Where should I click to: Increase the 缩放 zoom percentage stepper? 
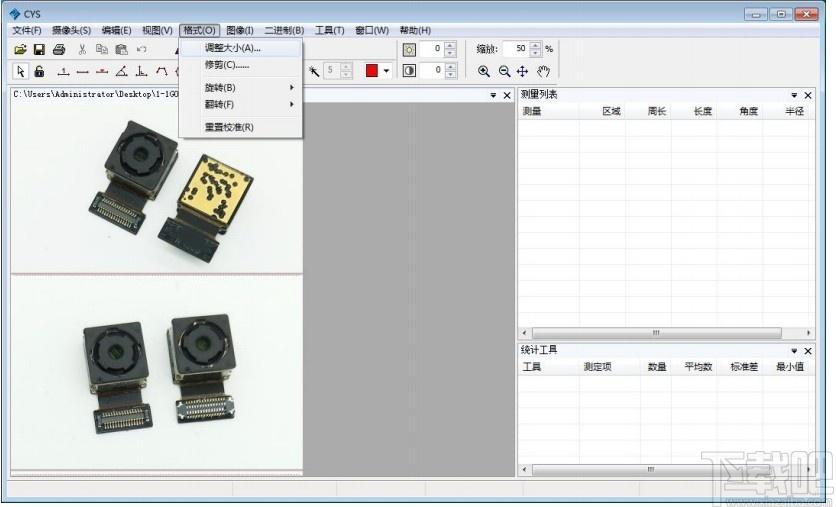535,45
